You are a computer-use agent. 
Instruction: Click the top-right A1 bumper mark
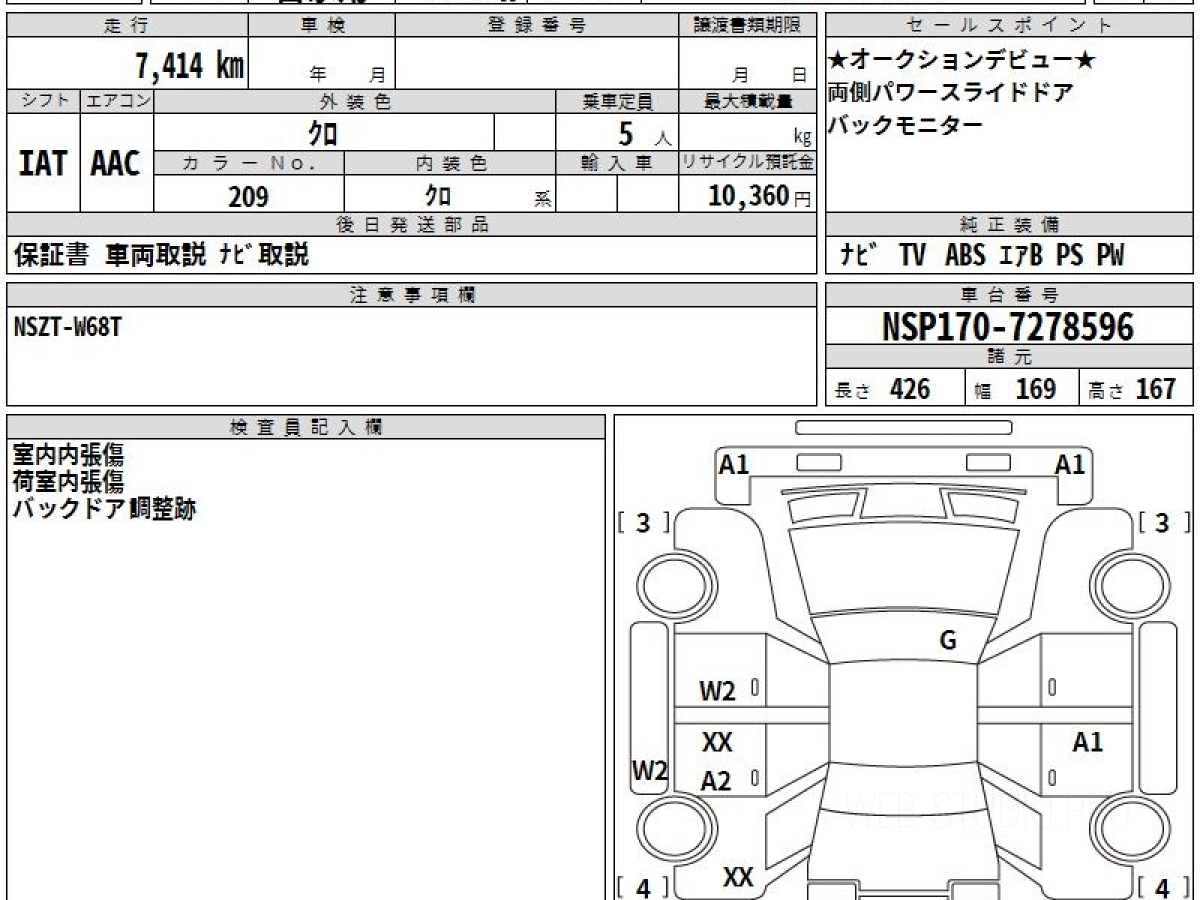pos(1070,464)
